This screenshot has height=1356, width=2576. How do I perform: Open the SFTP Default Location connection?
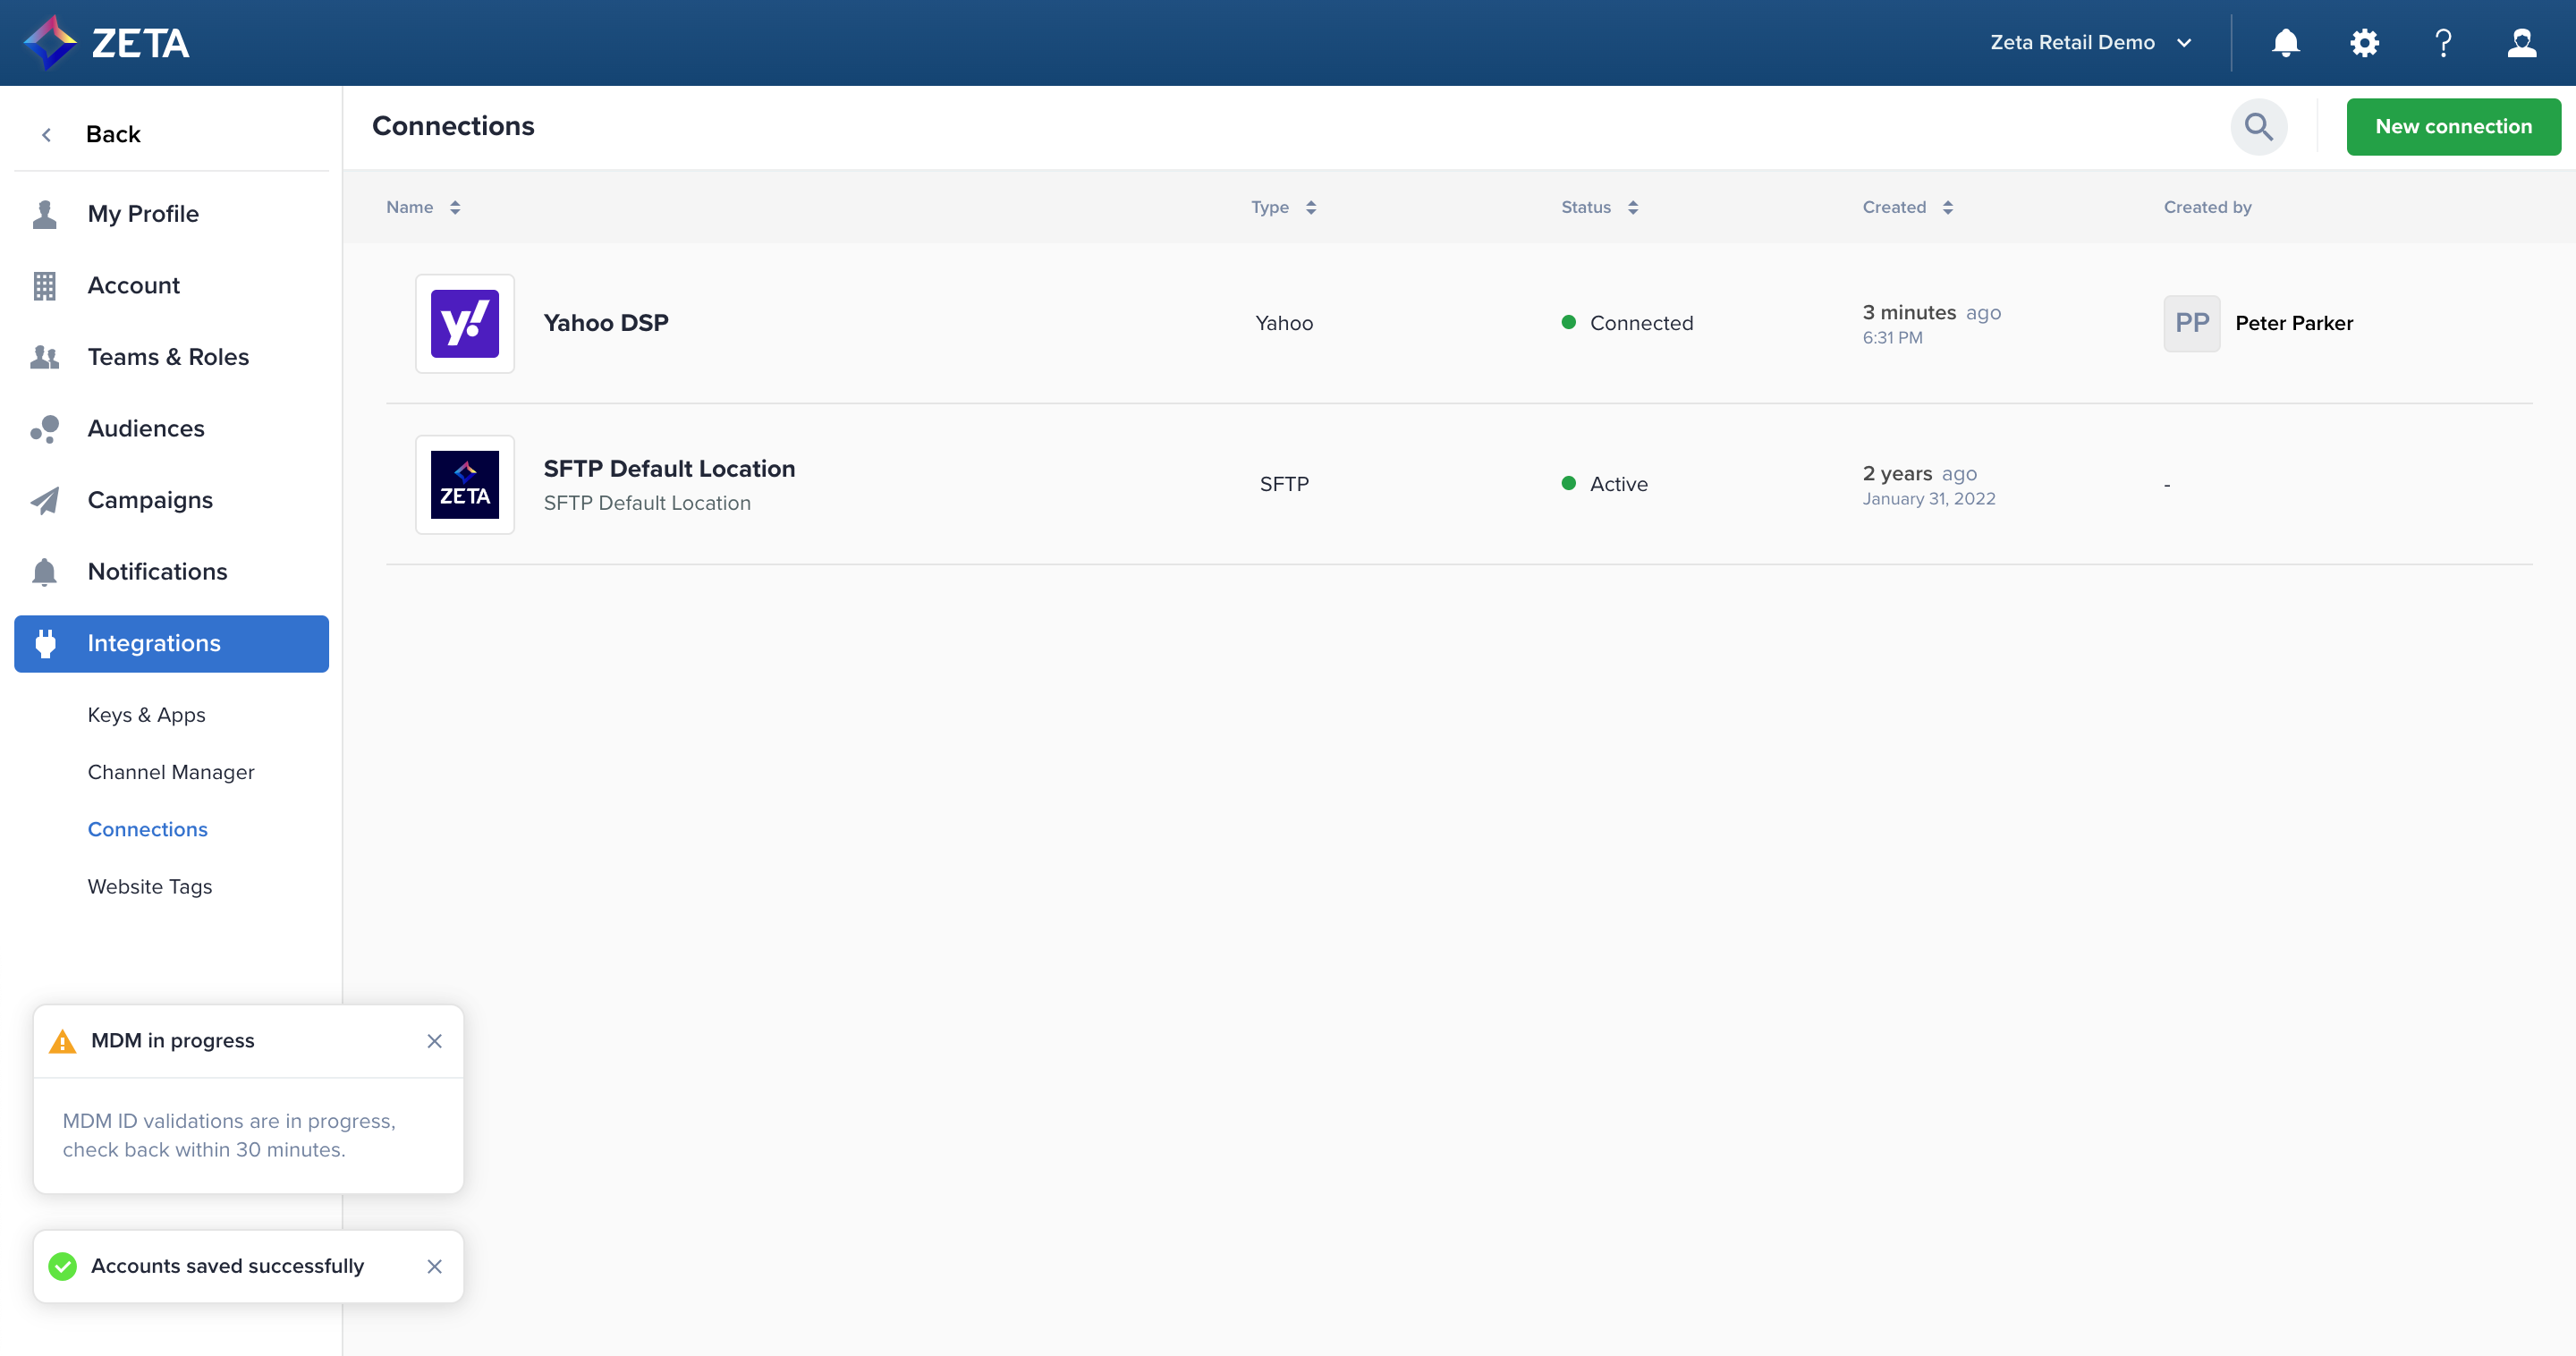pyautogui.click(x=669, y=469)
